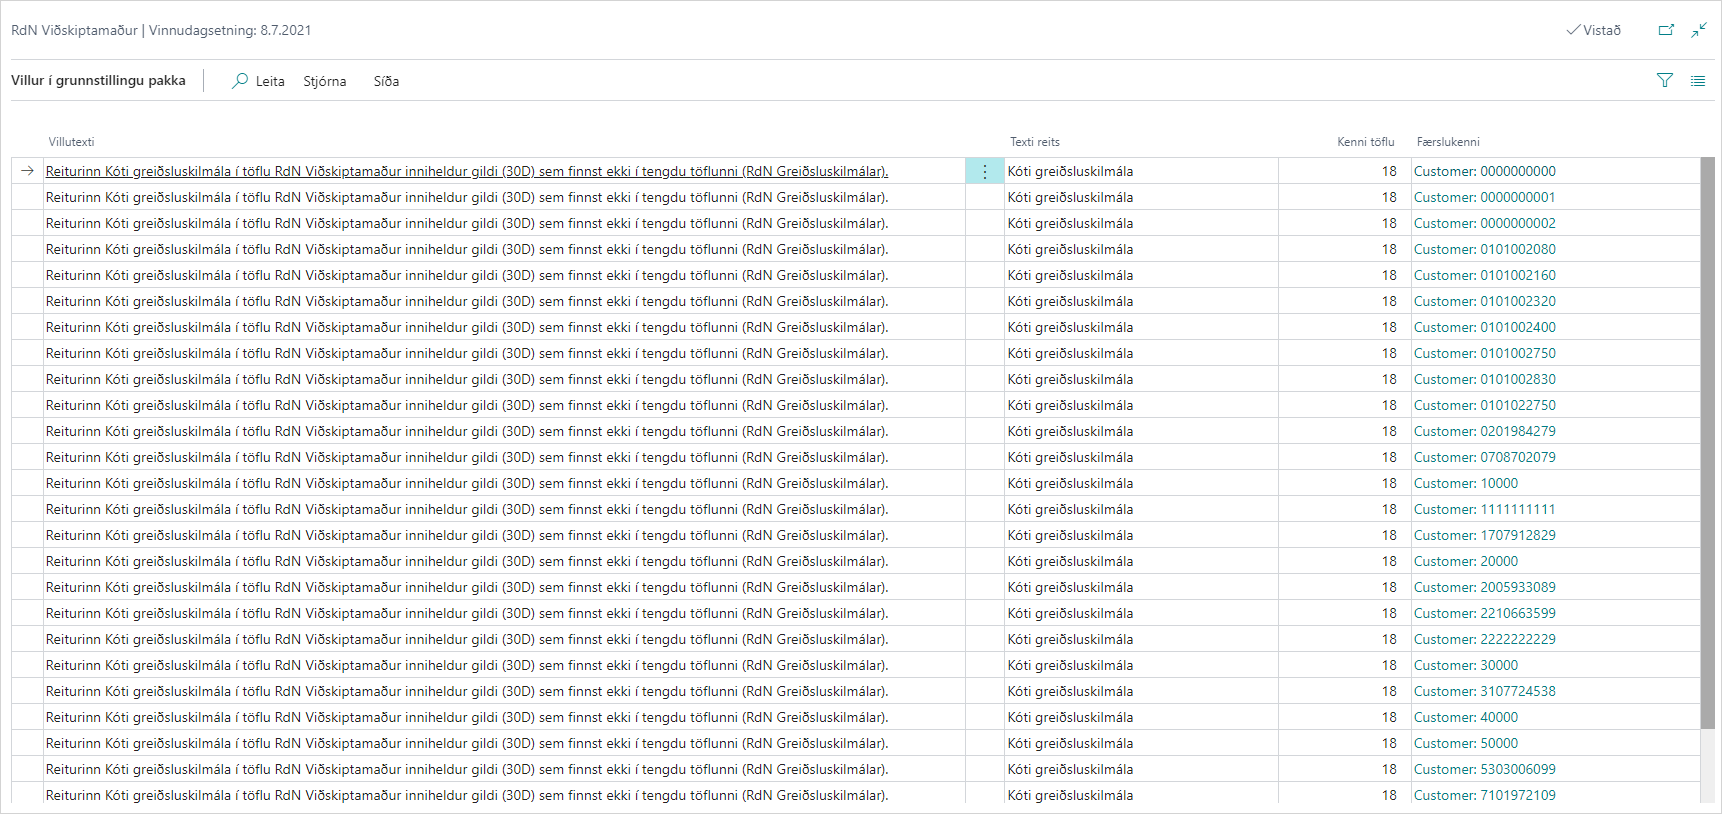Open the Customer: 0000000000 record link
This screenshot has height=814, width=1722.
pos(1484,171)
